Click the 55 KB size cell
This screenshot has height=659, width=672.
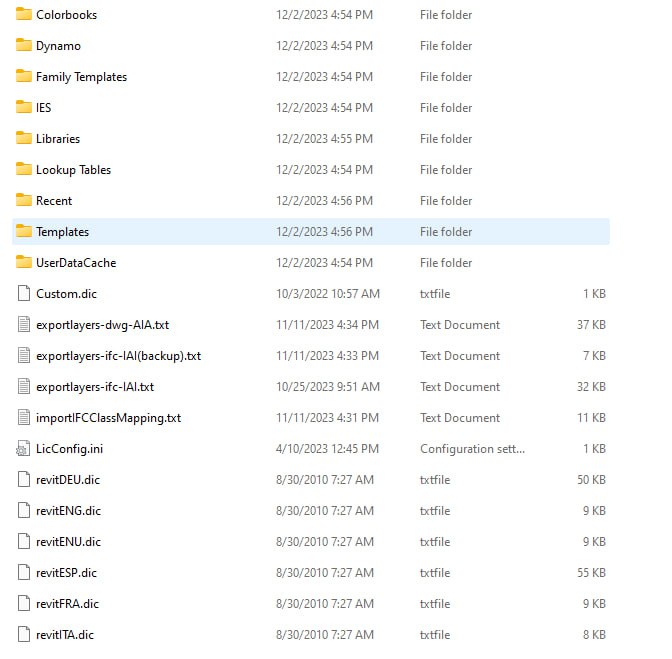591,573
